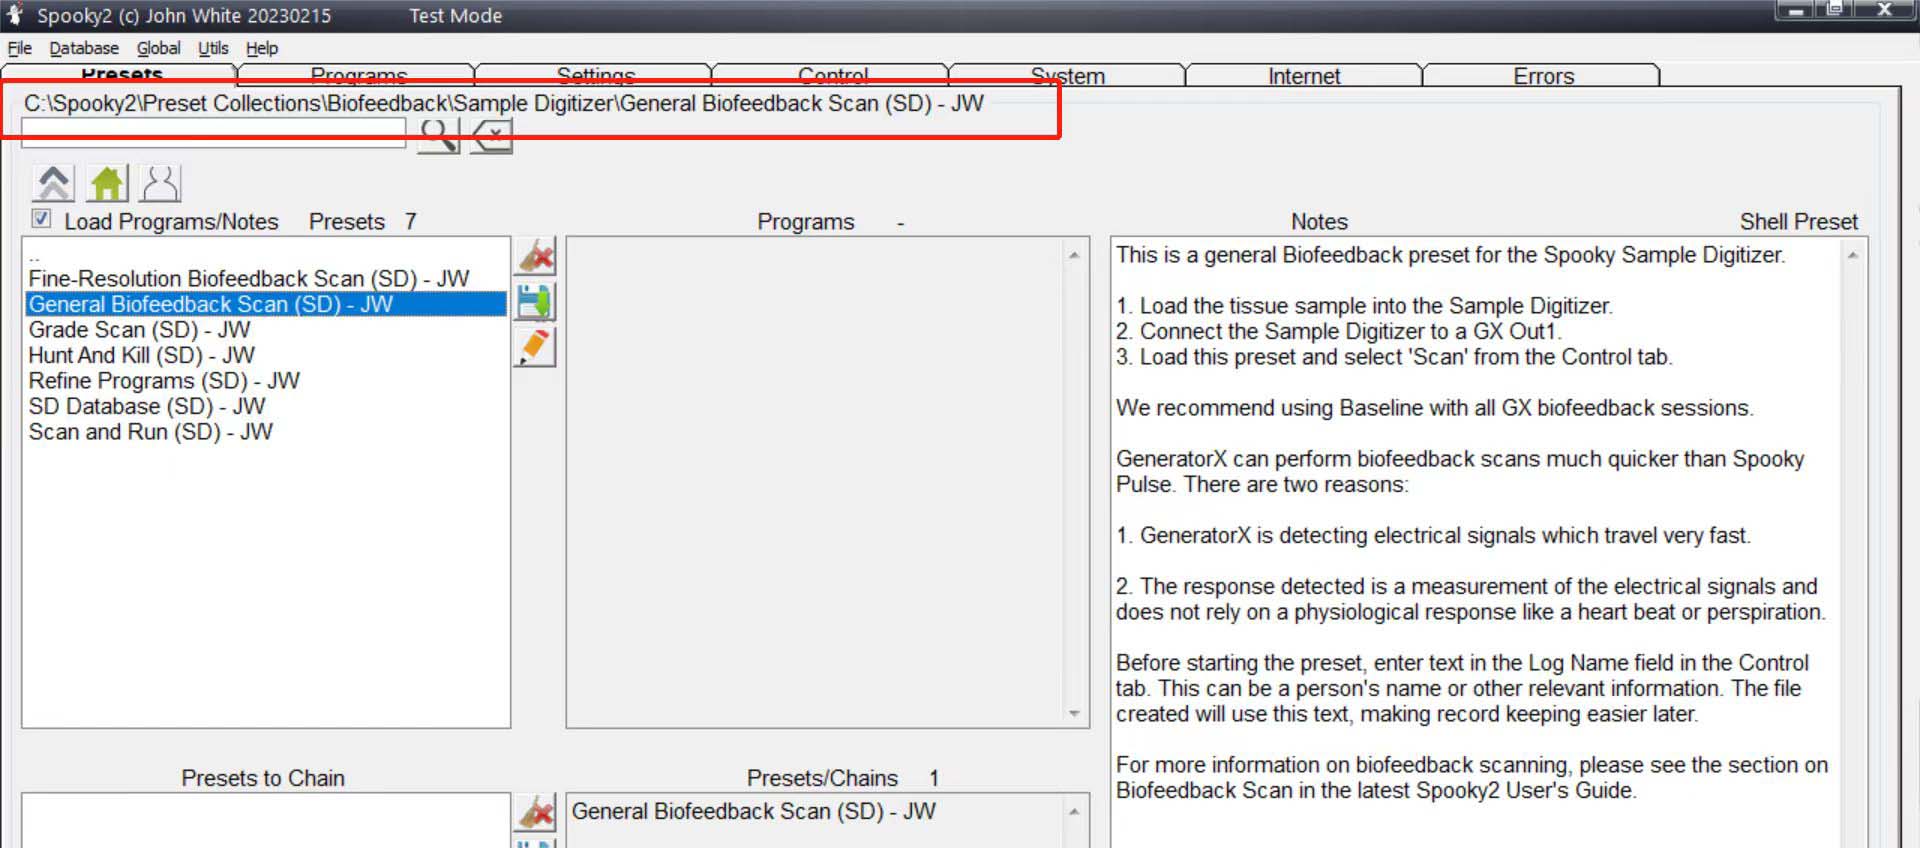Switch to the Errors tab

pyautogui.click(x=1543, y=76)
